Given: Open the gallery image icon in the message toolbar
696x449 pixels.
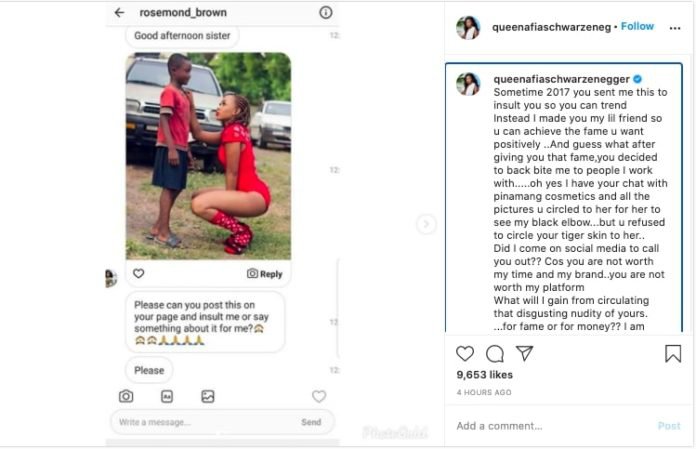Looking at the screenshot, I should (x=208, y=396).
